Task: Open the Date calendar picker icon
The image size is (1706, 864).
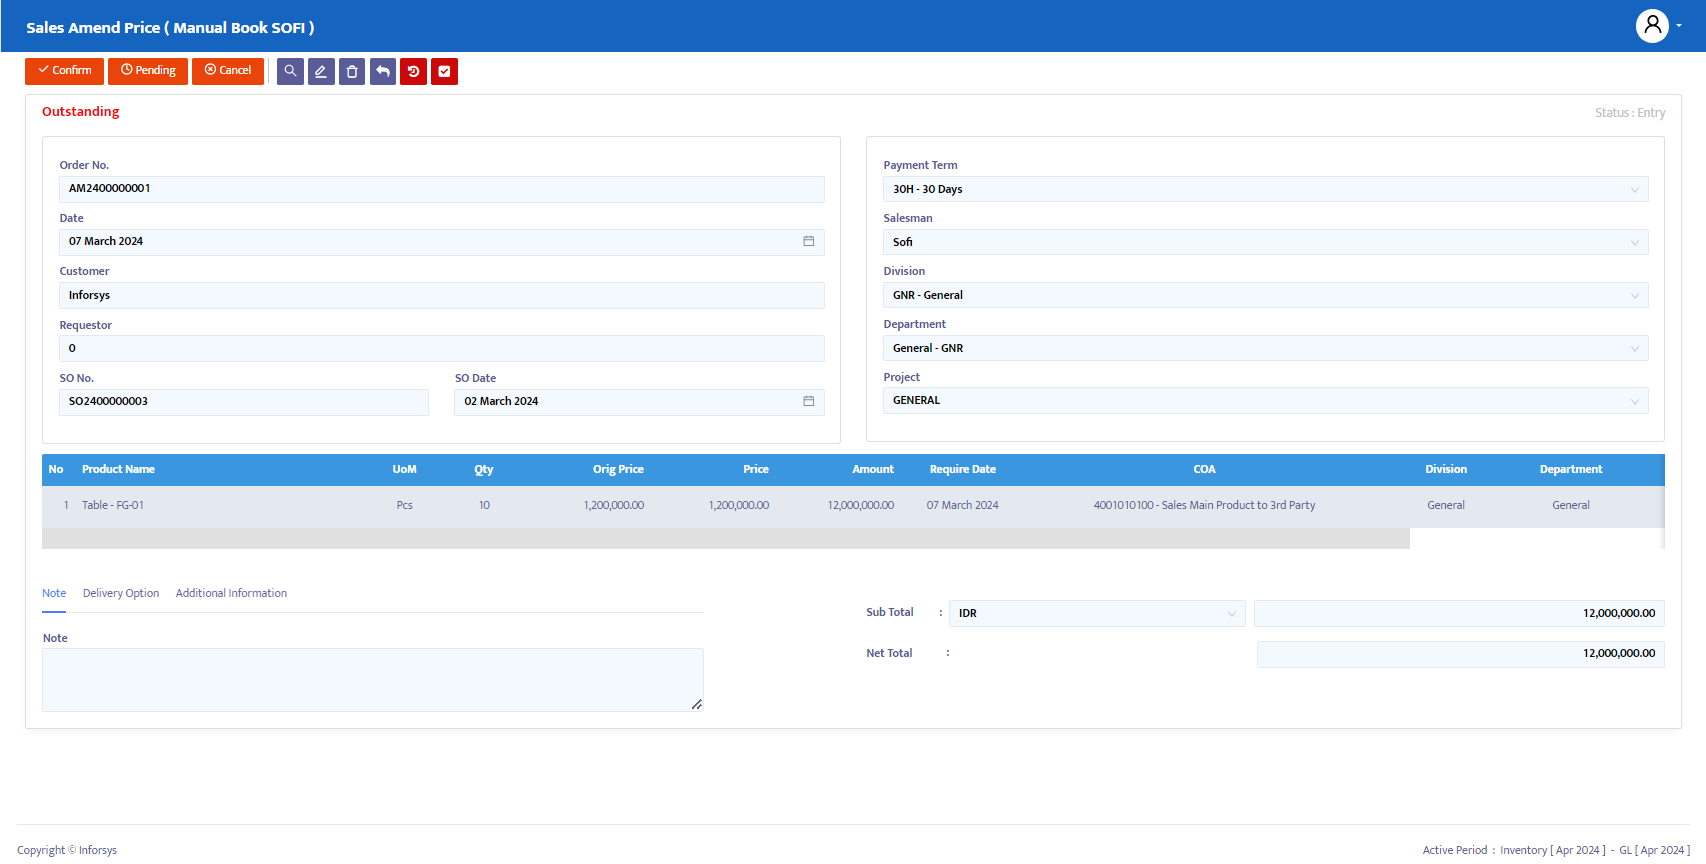Action: pos(808,241)
